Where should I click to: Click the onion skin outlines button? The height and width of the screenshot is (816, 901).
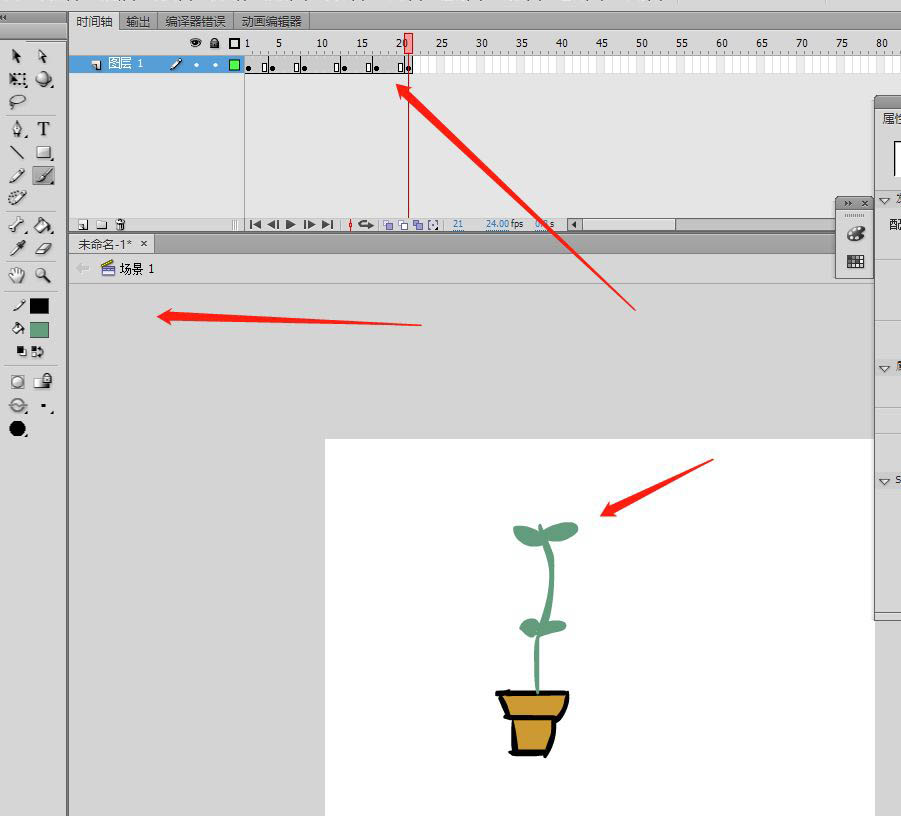click(403, 225)
